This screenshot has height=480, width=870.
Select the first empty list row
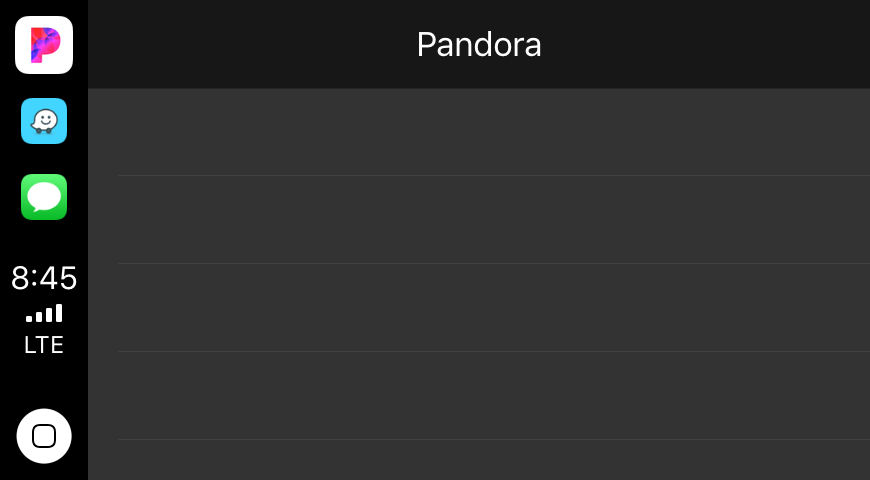[479, 132]
